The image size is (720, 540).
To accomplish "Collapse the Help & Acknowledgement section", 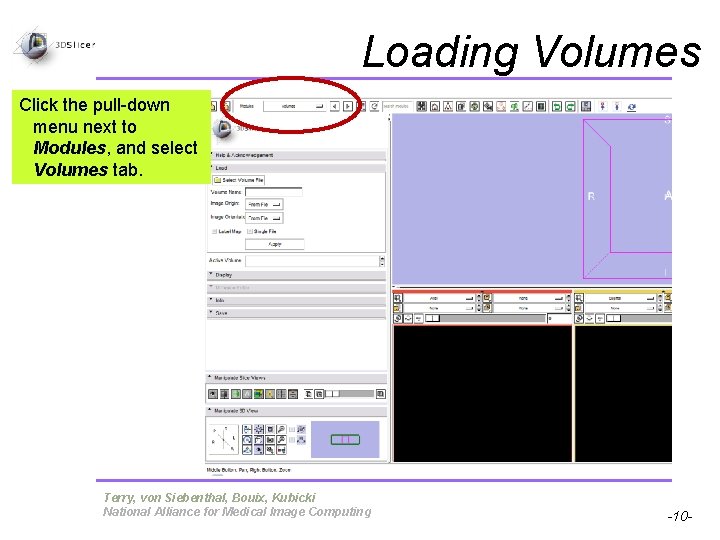I will coord(298,155).
